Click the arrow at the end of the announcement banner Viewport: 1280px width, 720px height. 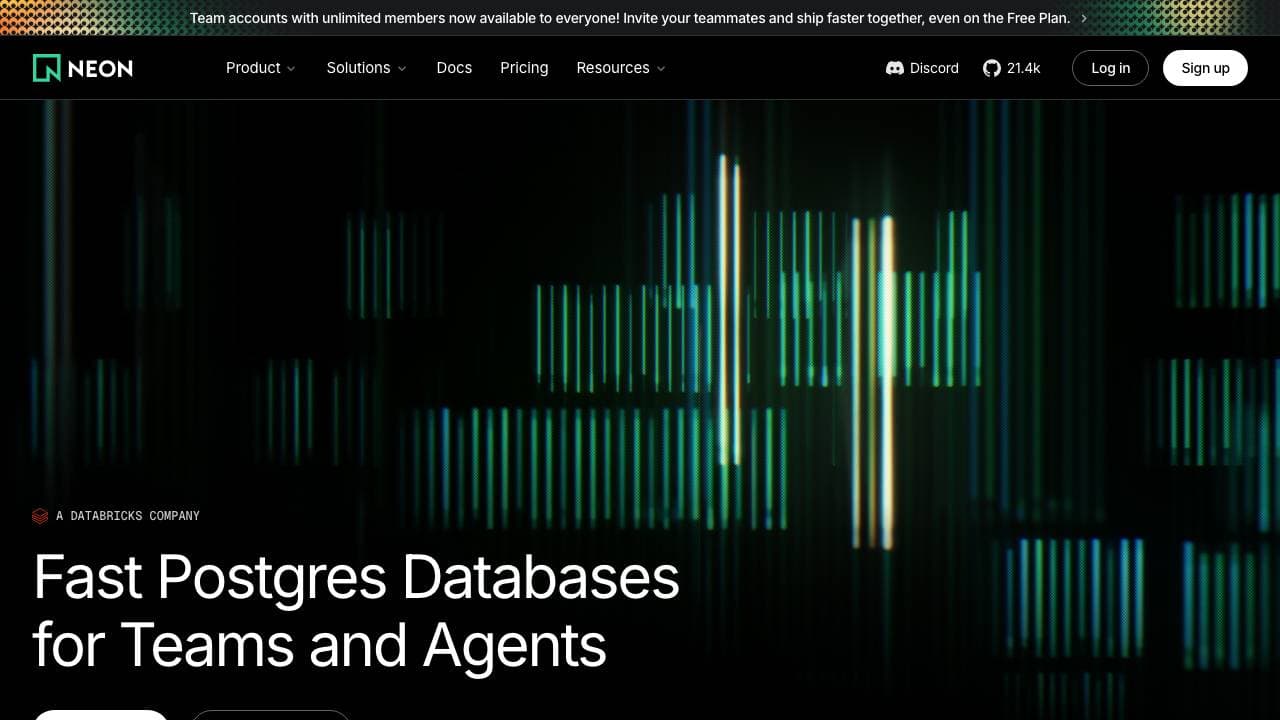(1084, 18)
